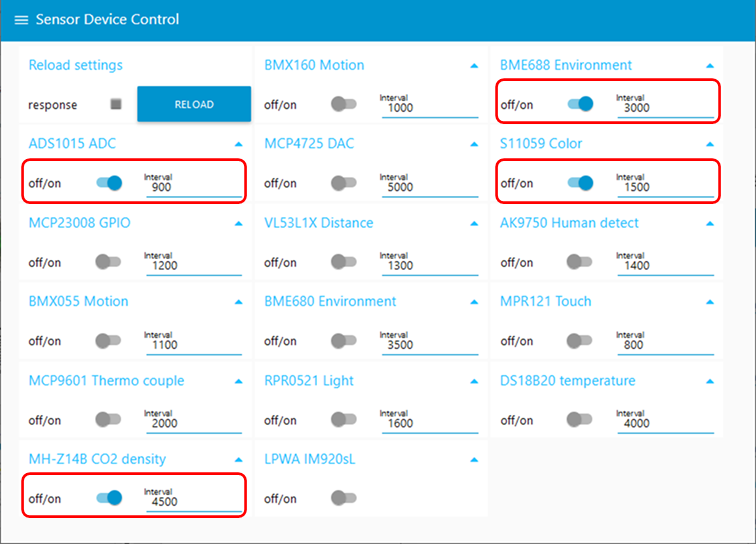The image size is (756, 544).
Task: Collapse the BMX160 Motion panel
Action: 474,66
